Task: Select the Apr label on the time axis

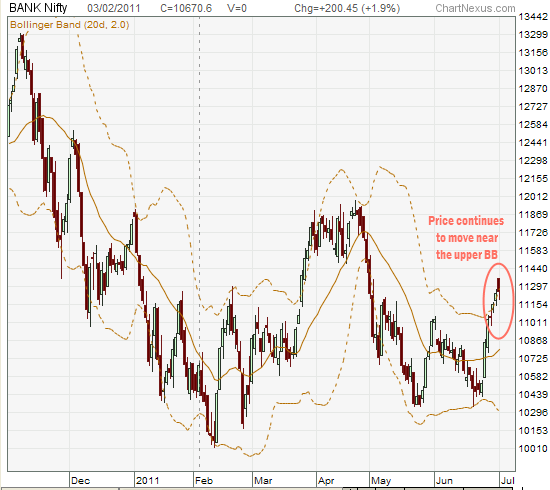Action: pyautogui.click(x=326, y=480)
